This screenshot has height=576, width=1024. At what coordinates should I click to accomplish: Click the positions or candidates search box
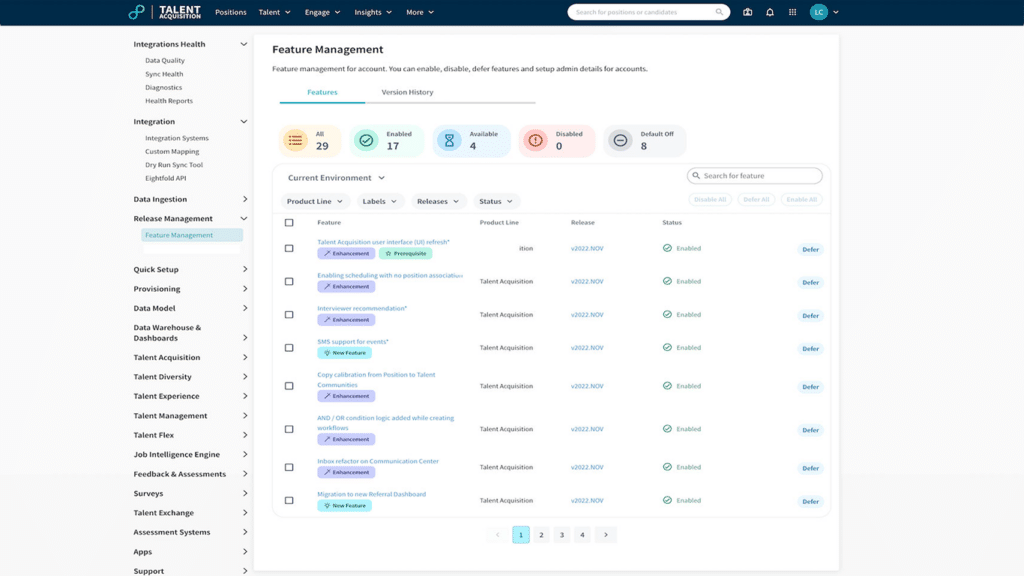tap(648, 12)
